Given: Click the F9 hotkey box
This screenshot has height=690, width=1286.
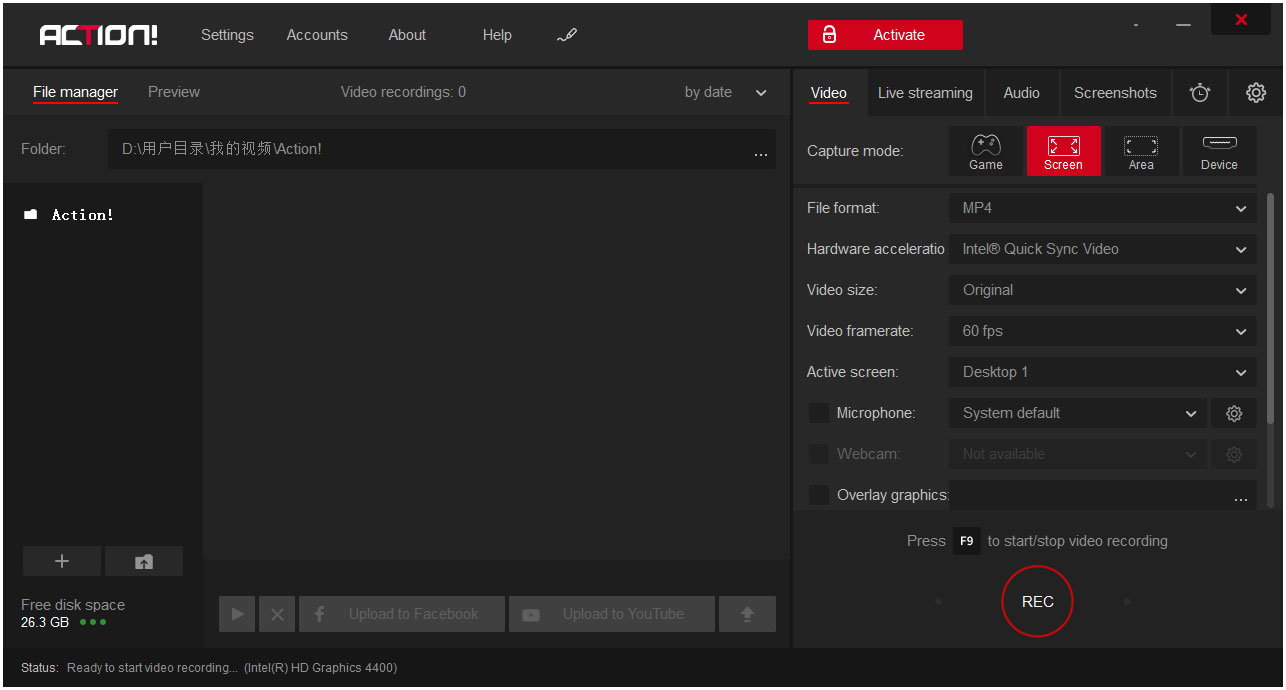Looking at the screenshot, I should point(966,541).
